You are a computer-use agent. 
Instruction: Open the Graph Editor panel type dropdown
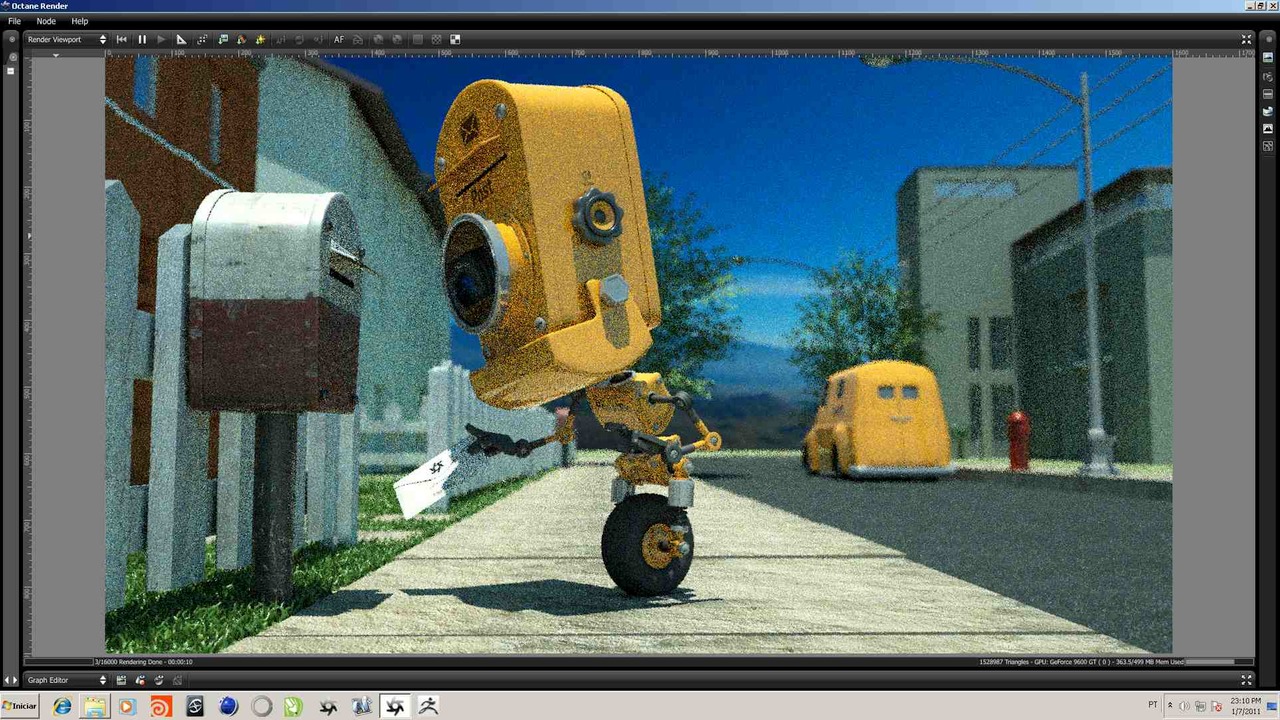[66, 680]
